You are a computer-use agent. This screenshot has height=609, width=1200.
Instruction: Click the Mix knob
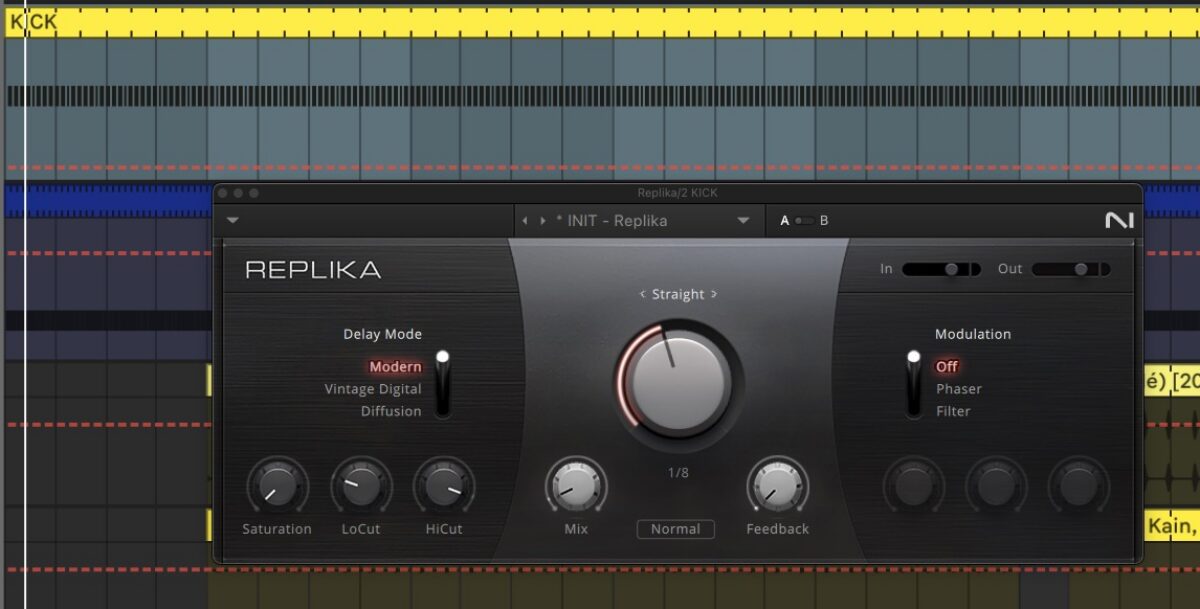(x=576, y=487)
